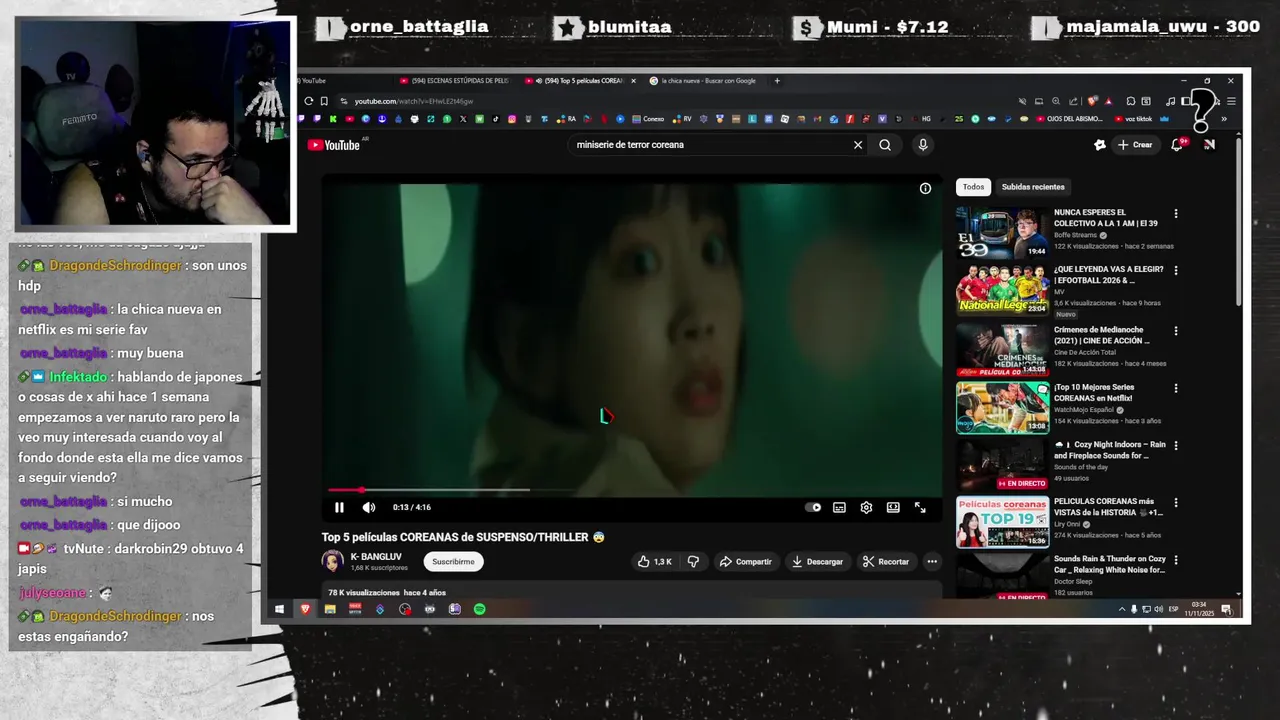Switch the player to theater mode
The width and height of the screenshot is (1280, 720).
893,508
